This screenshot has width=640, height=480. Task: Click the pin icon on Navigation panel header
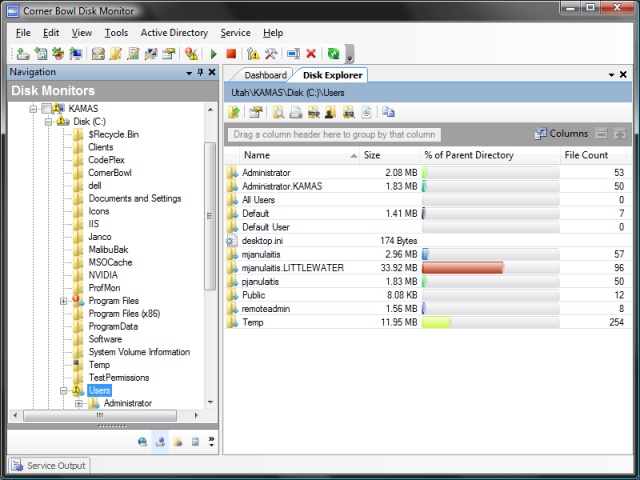[200, 73]
